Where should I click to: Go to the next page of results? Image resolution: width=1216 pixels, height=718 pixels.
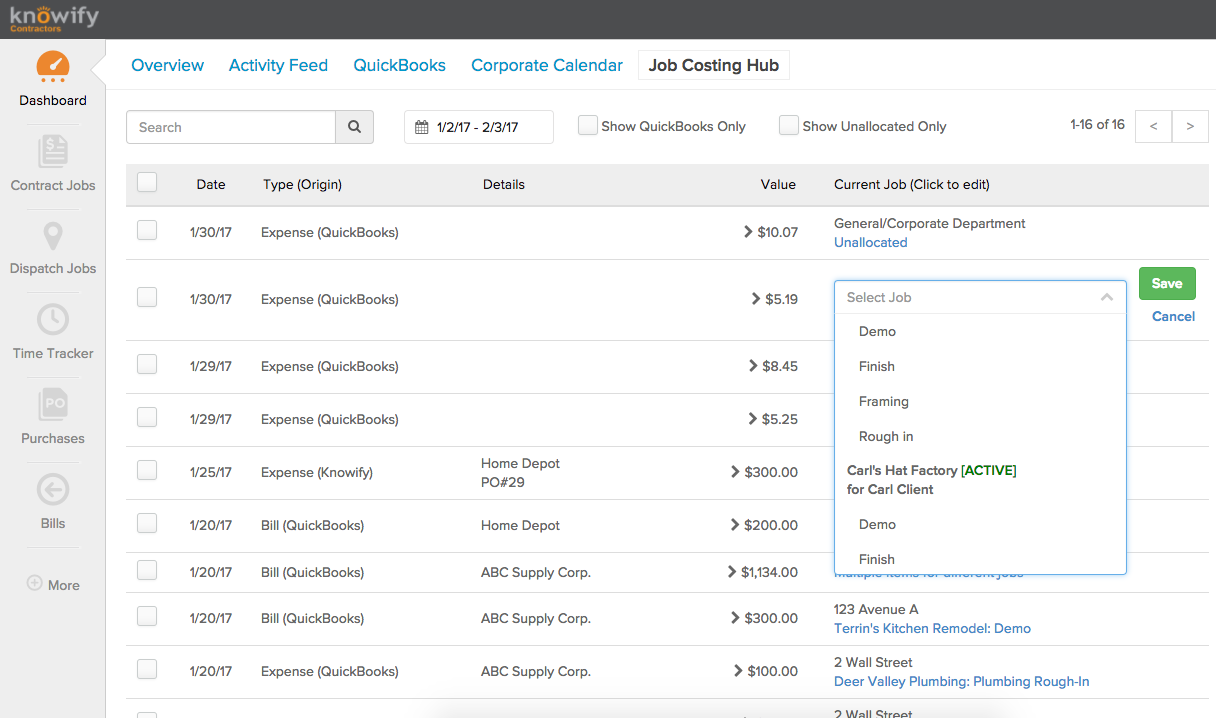pyautogui.click(x=1190, y=126)
